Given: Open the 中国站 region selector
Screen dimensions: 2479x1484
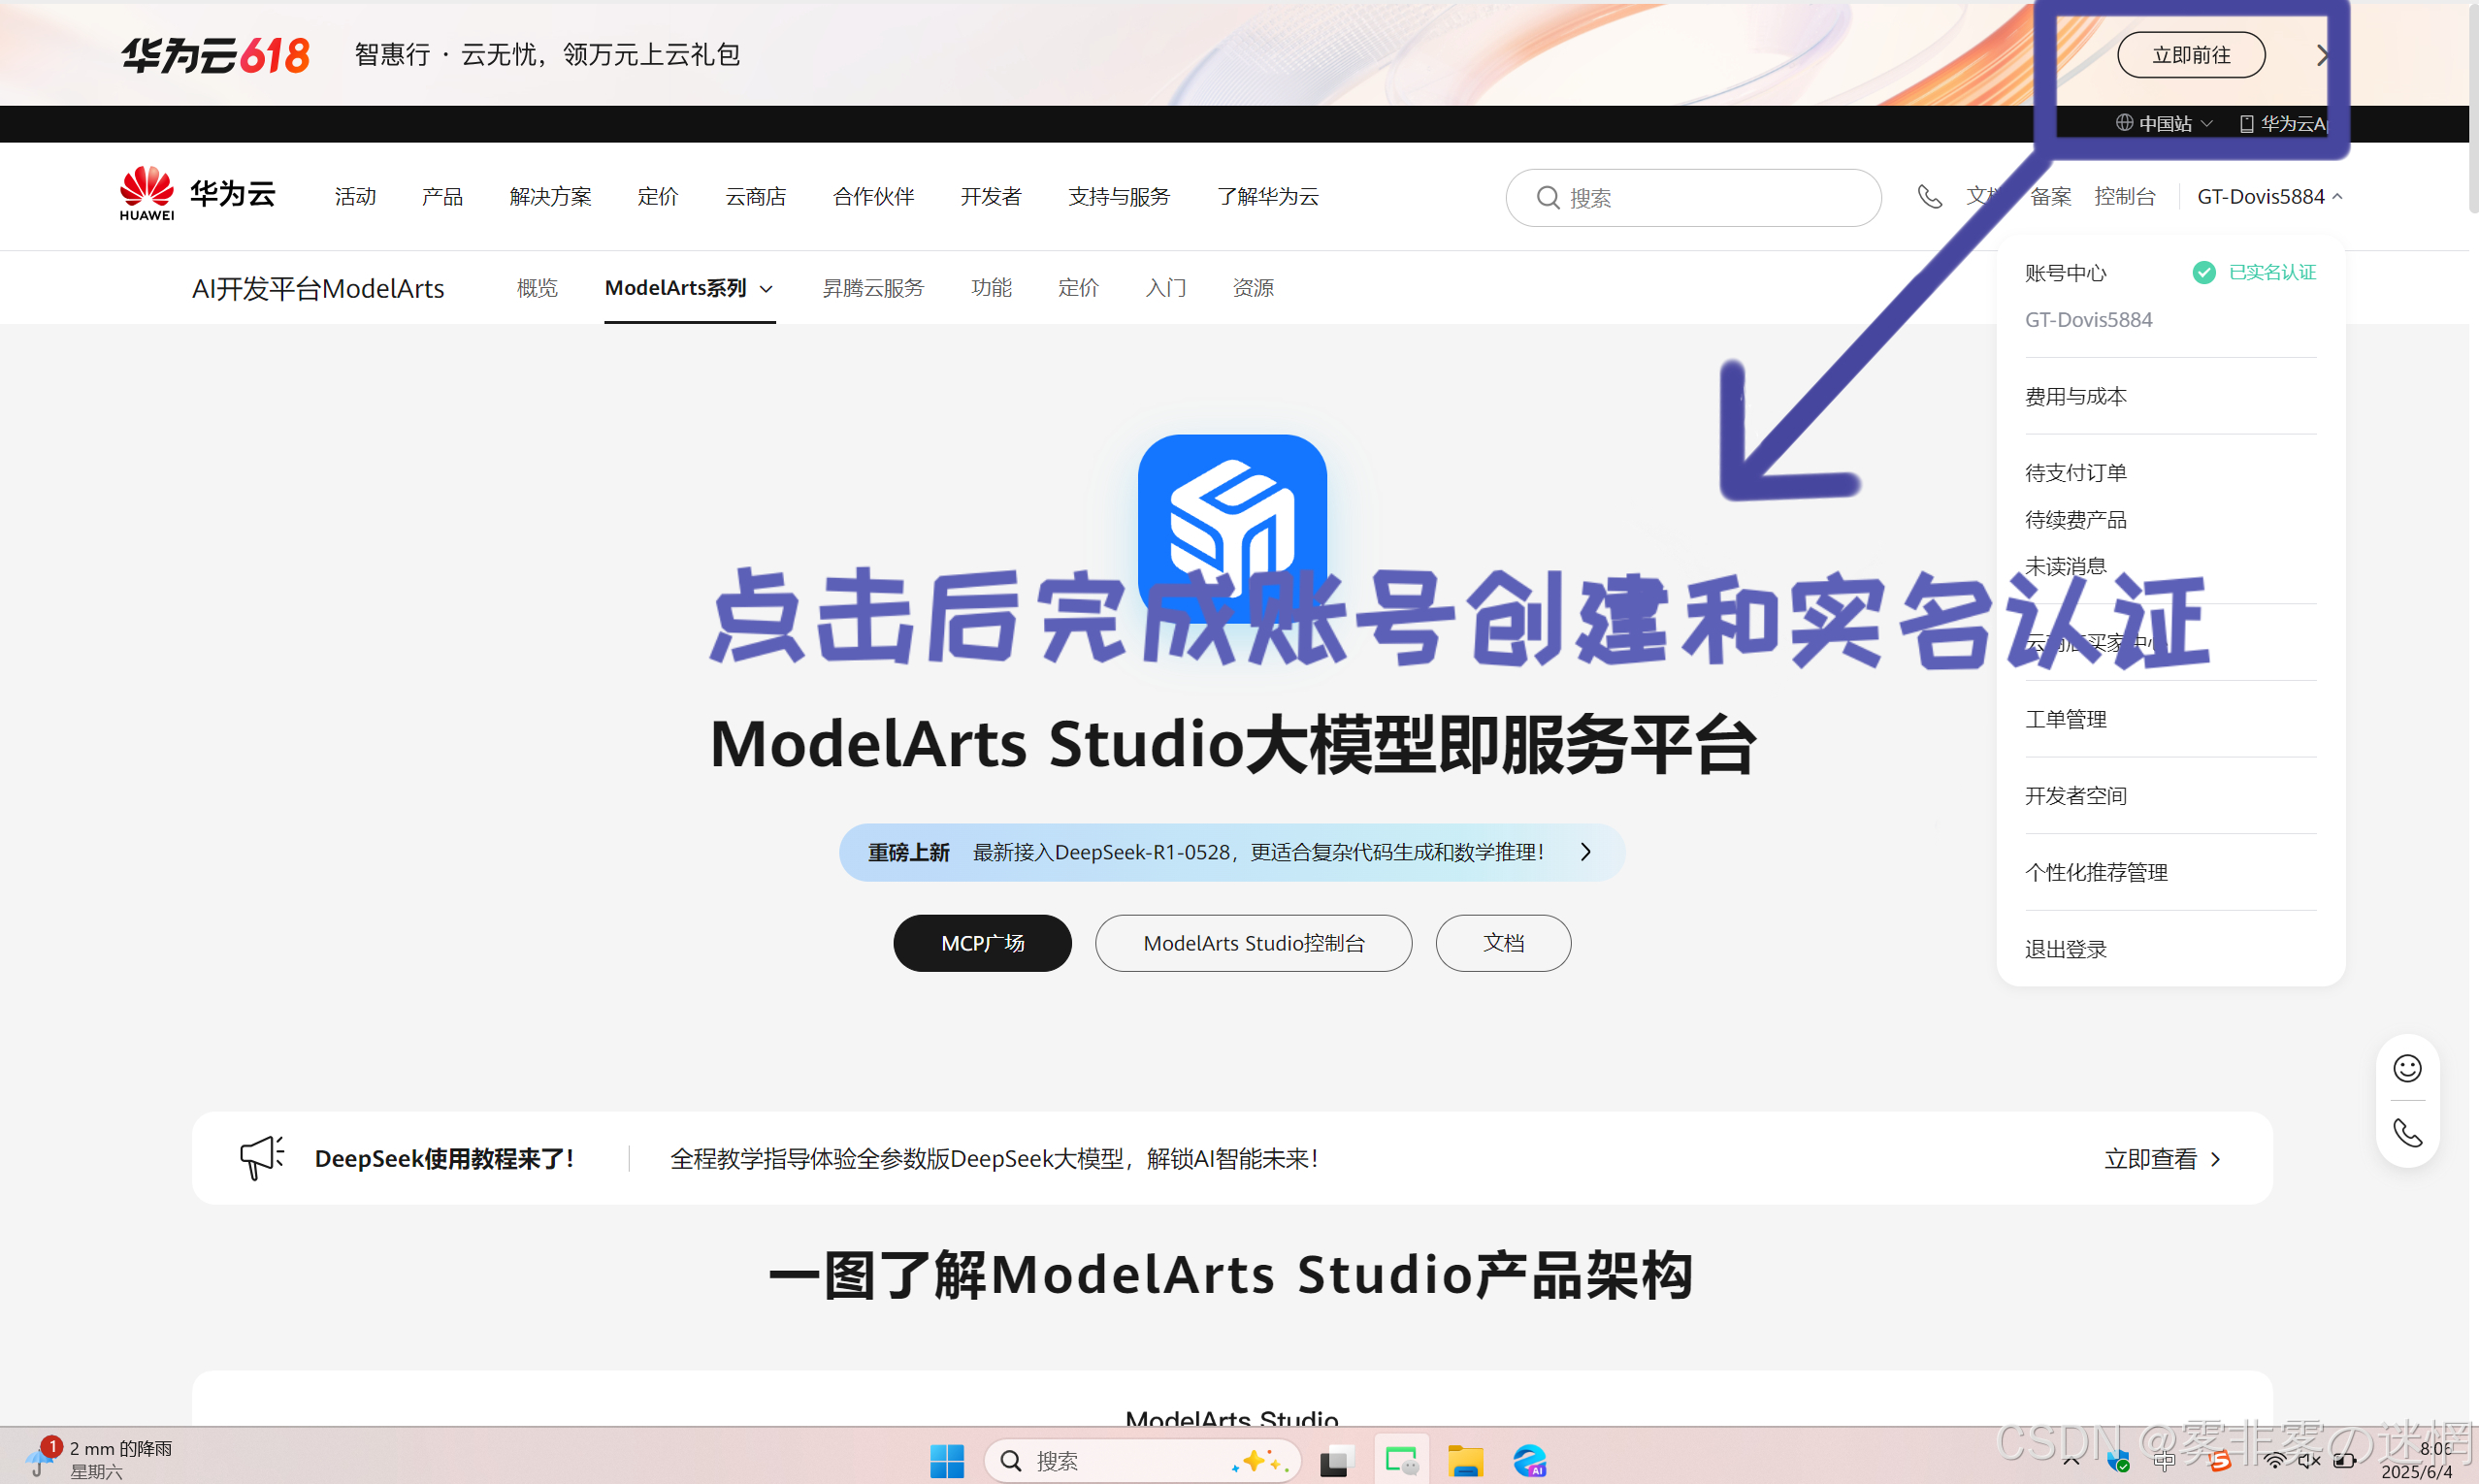Looking at the screenshot, I should tap(2164, 123).
